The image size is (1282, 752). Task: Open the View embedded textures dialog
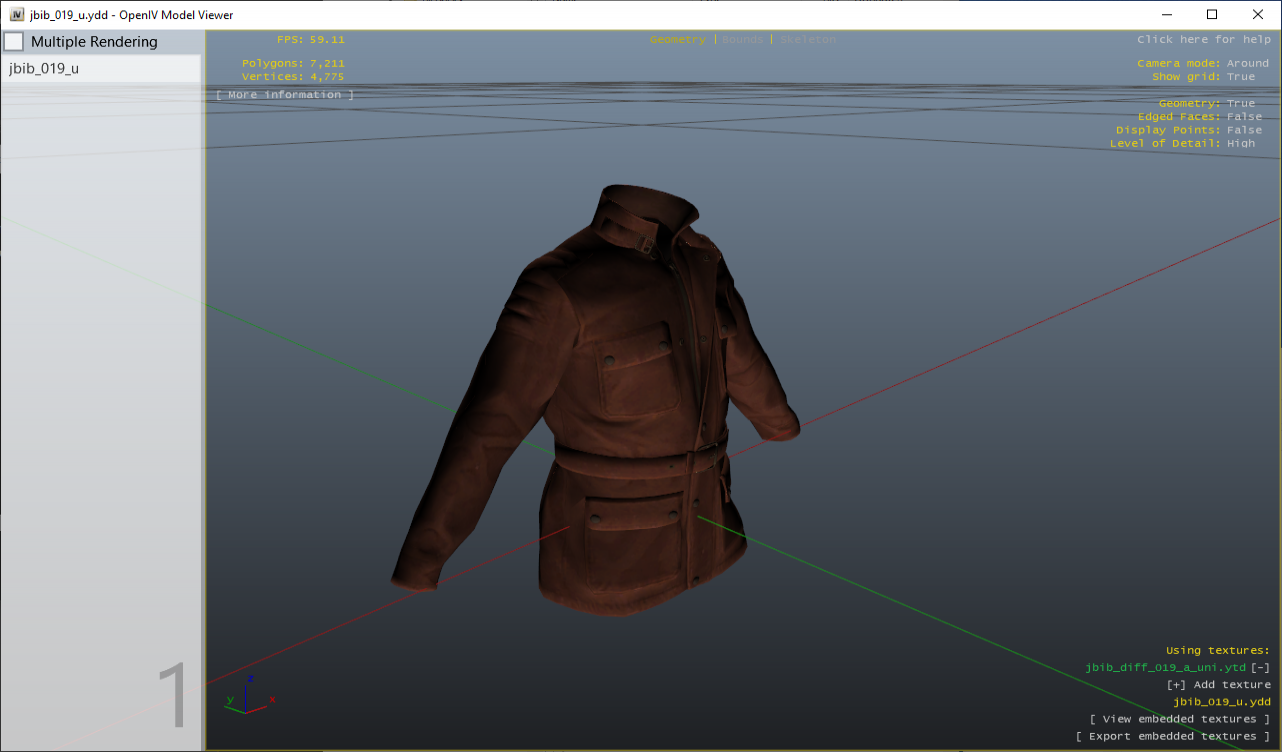point(1179,718)
